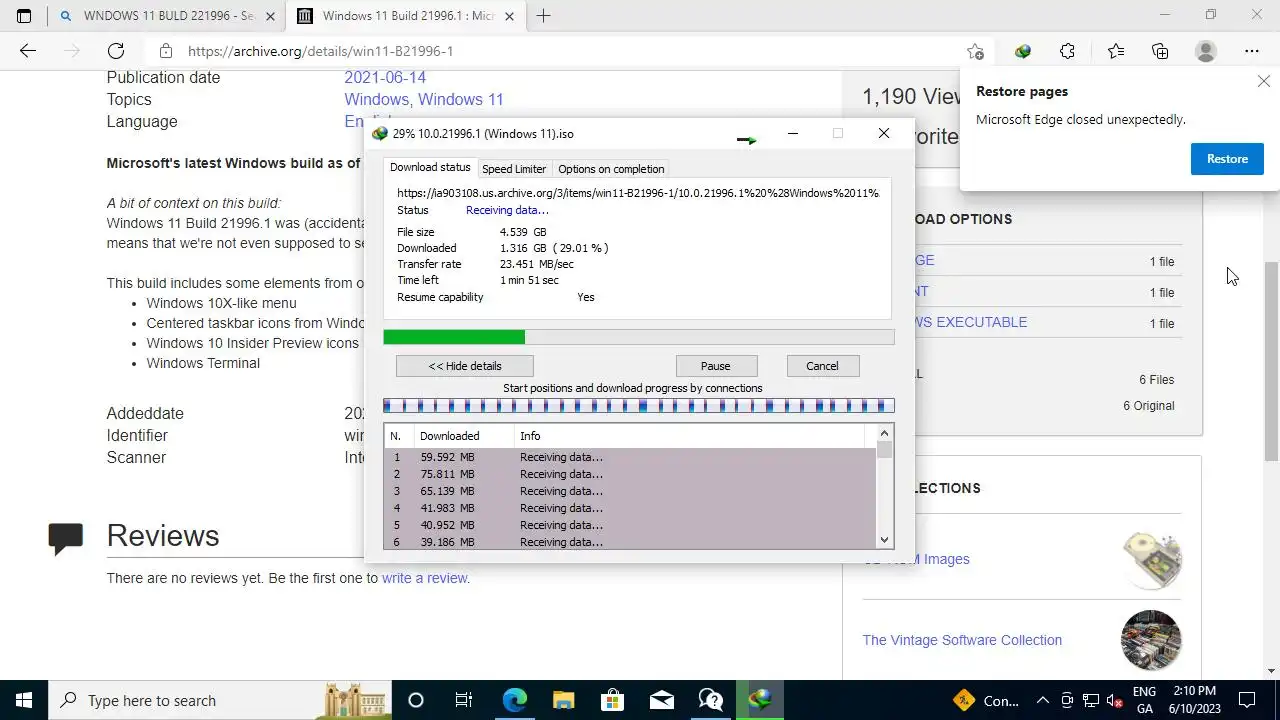Open the Windows, Windows 11 topics link
The height and width of the screenshot is (720, 1280).
[x=424, y=99]
